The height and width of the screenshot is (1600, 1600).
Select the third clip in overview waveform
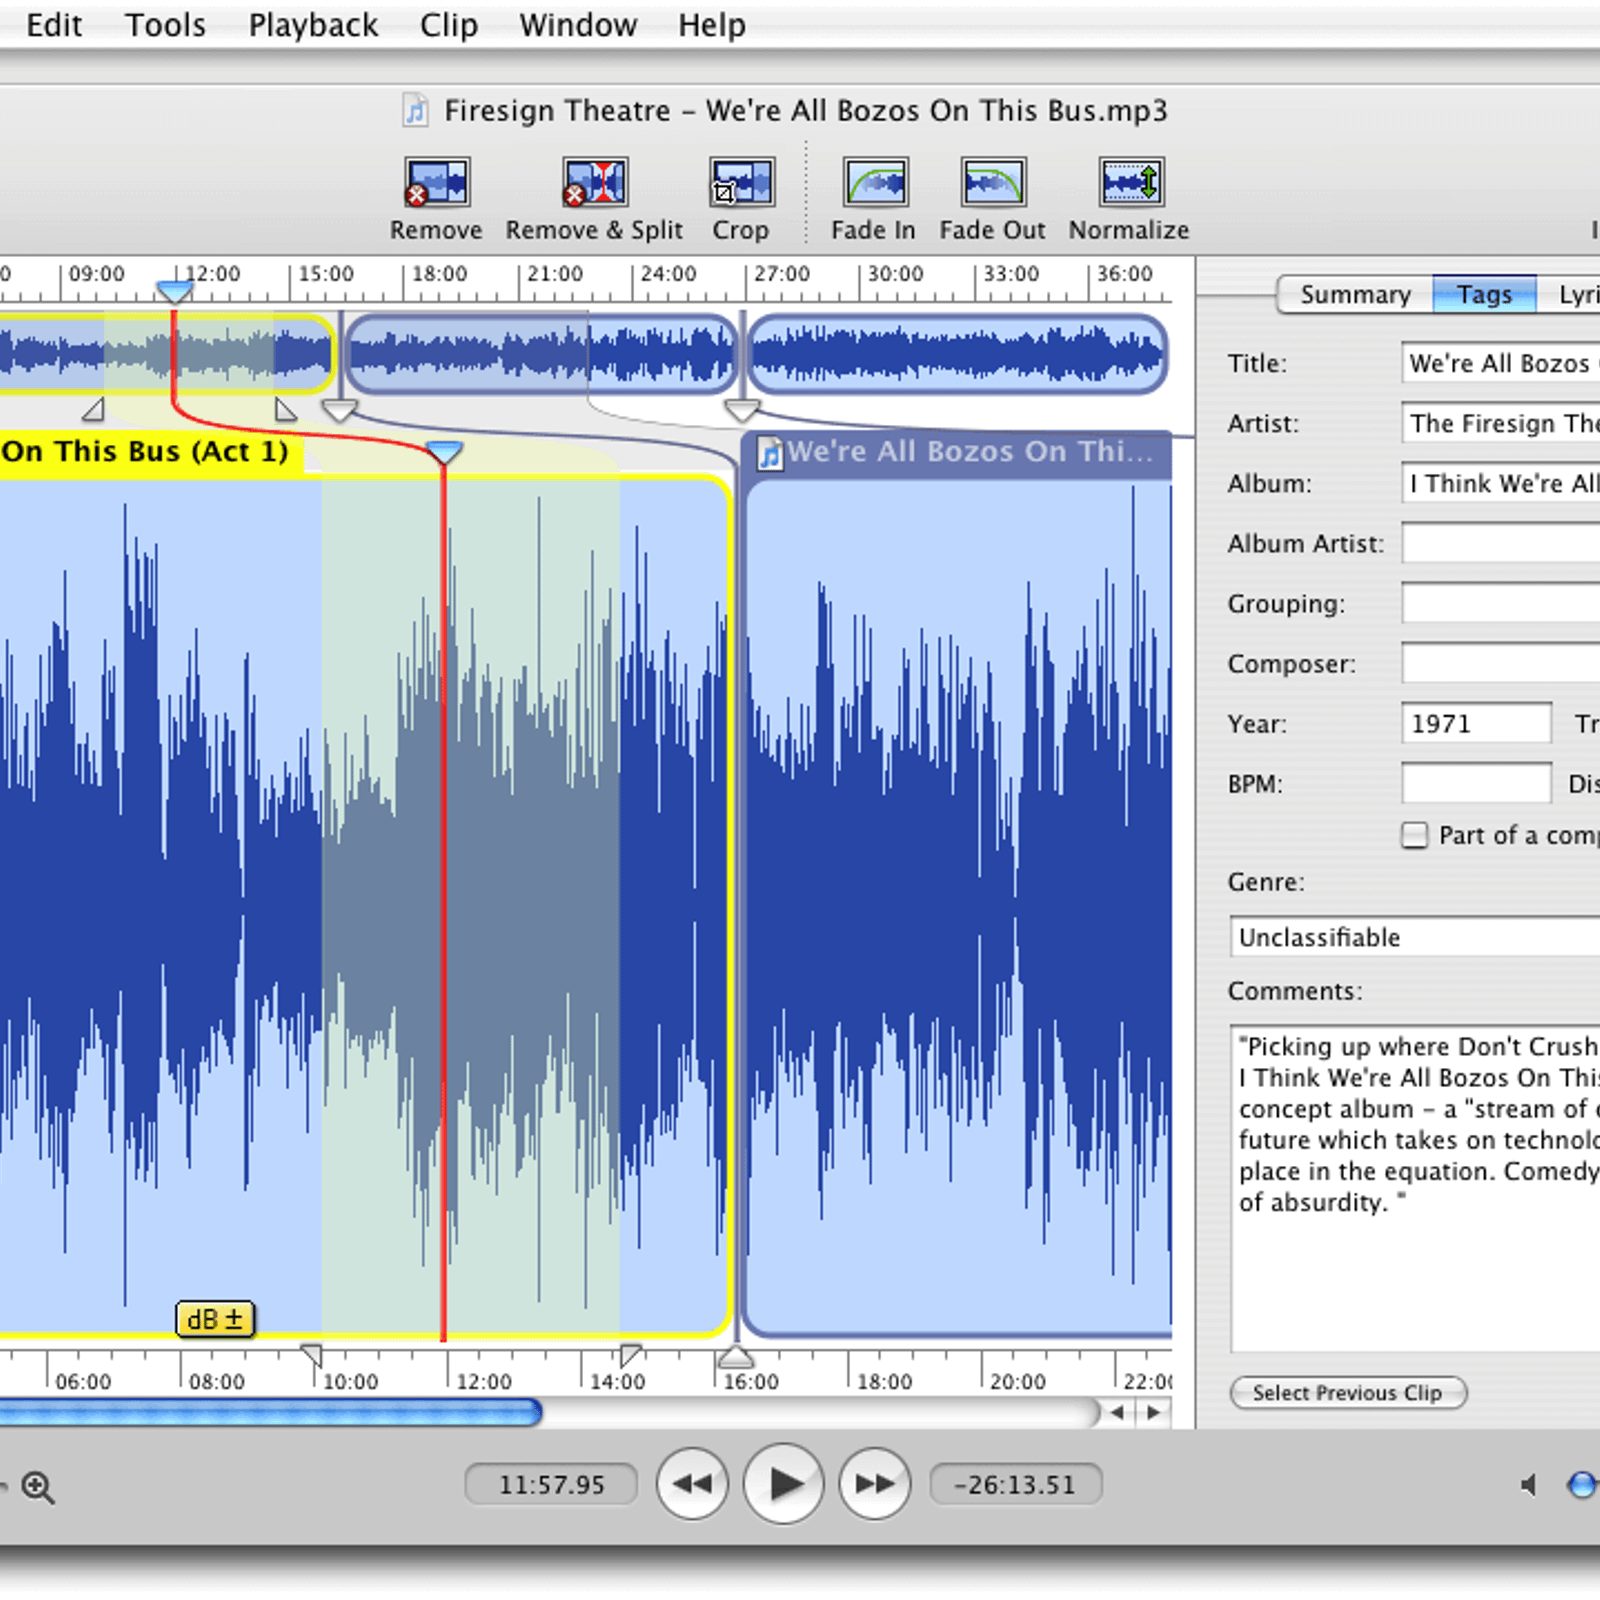tap(958, 353)
